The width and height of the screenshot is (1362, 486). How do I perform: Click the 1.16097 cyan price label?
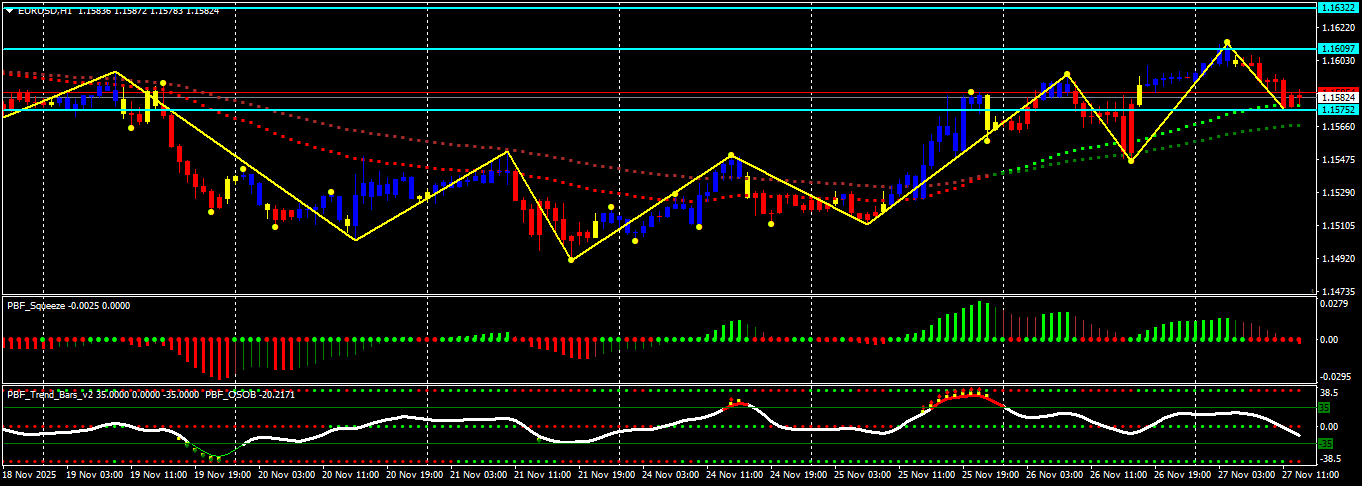click(1338, 48)
